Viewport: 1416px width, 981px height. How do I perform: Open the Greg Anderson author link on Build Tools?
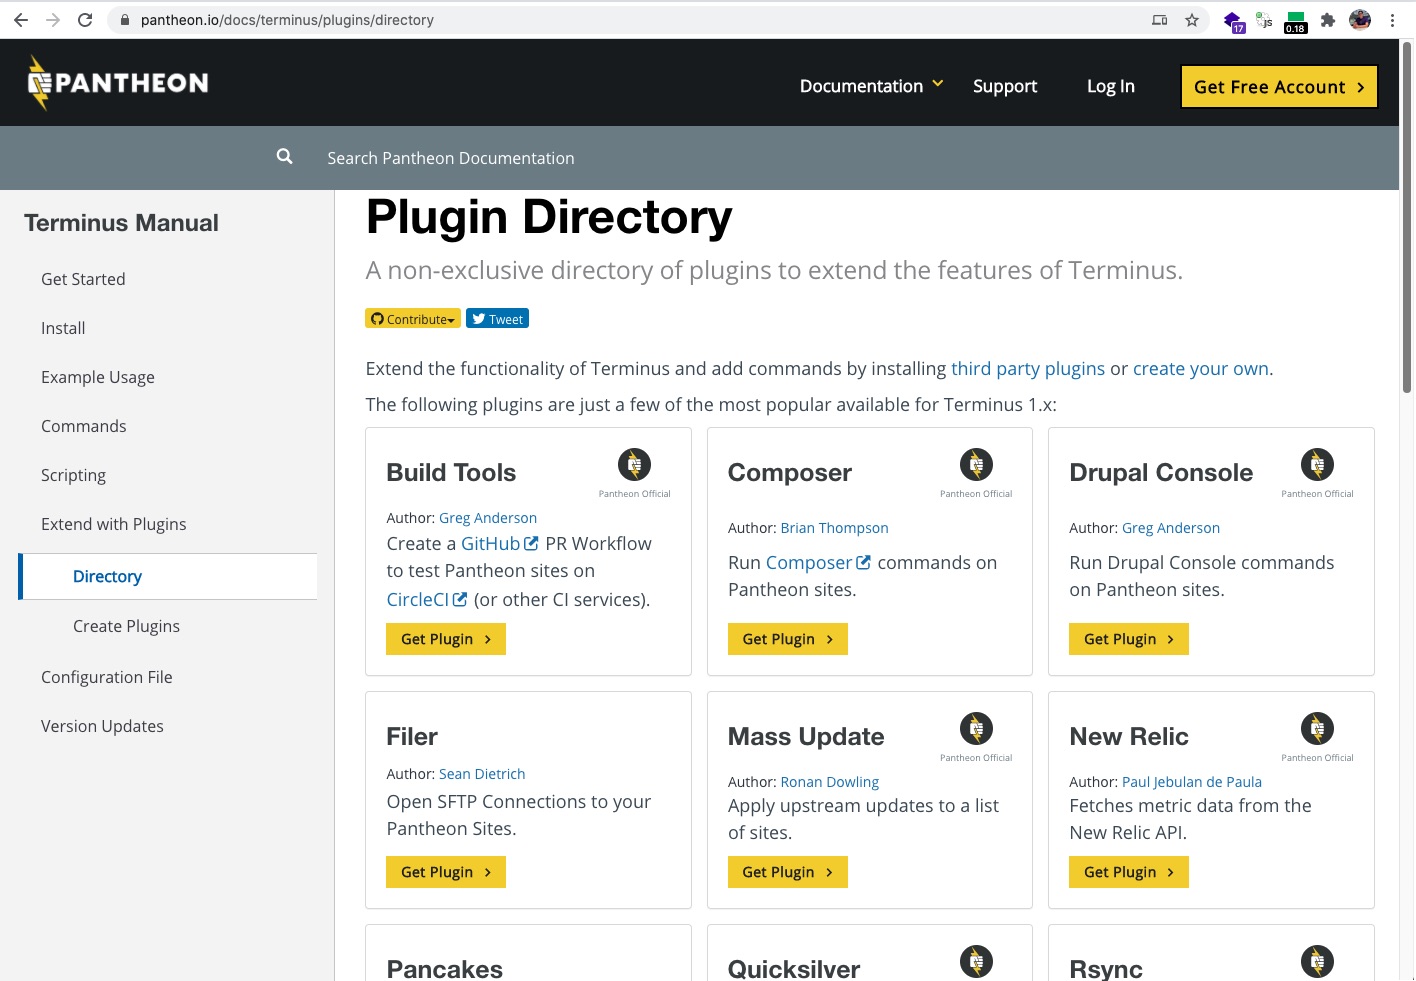click(x=488, y=518)
